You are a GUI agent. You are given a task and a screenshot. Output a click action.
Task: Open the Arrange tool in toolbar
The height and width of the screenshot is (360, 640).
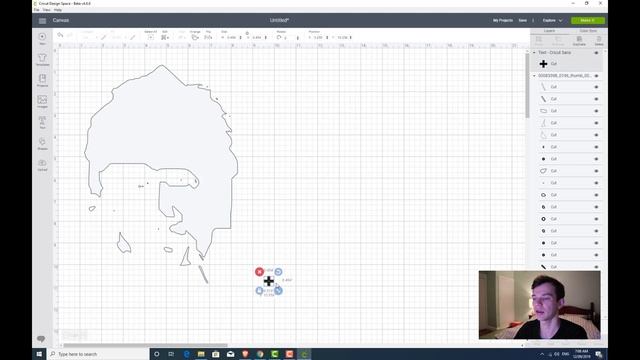point(195,36)
